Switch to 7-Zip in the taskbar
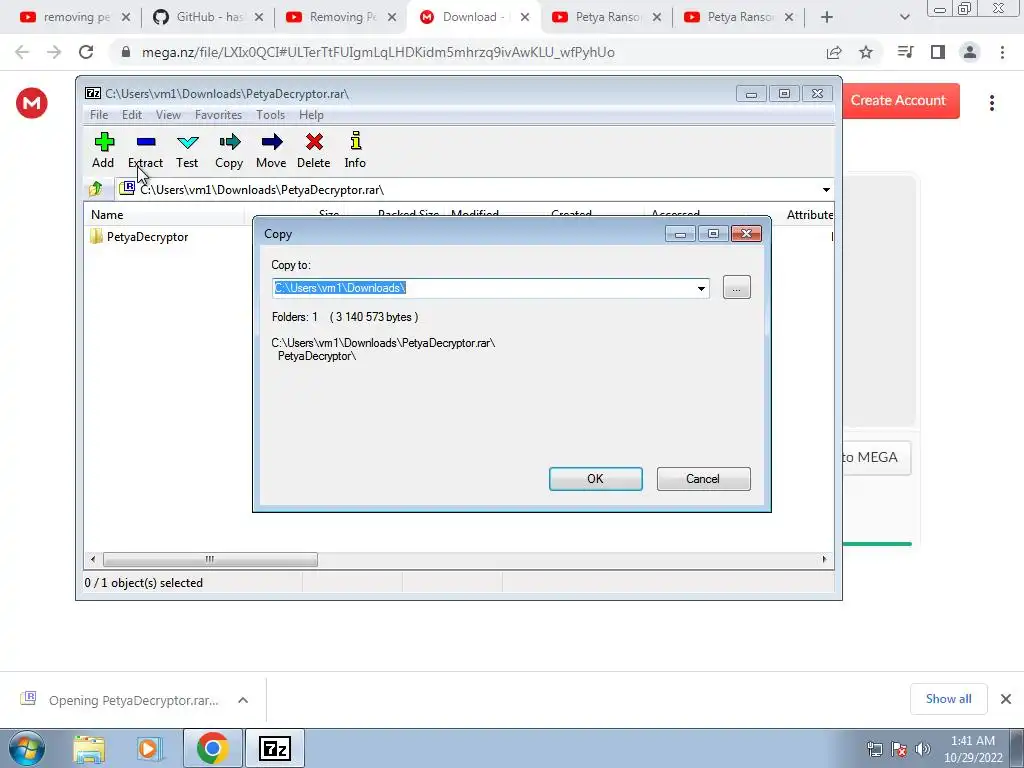This screenshot has width=1024, height=768. (x=275, y=748)
